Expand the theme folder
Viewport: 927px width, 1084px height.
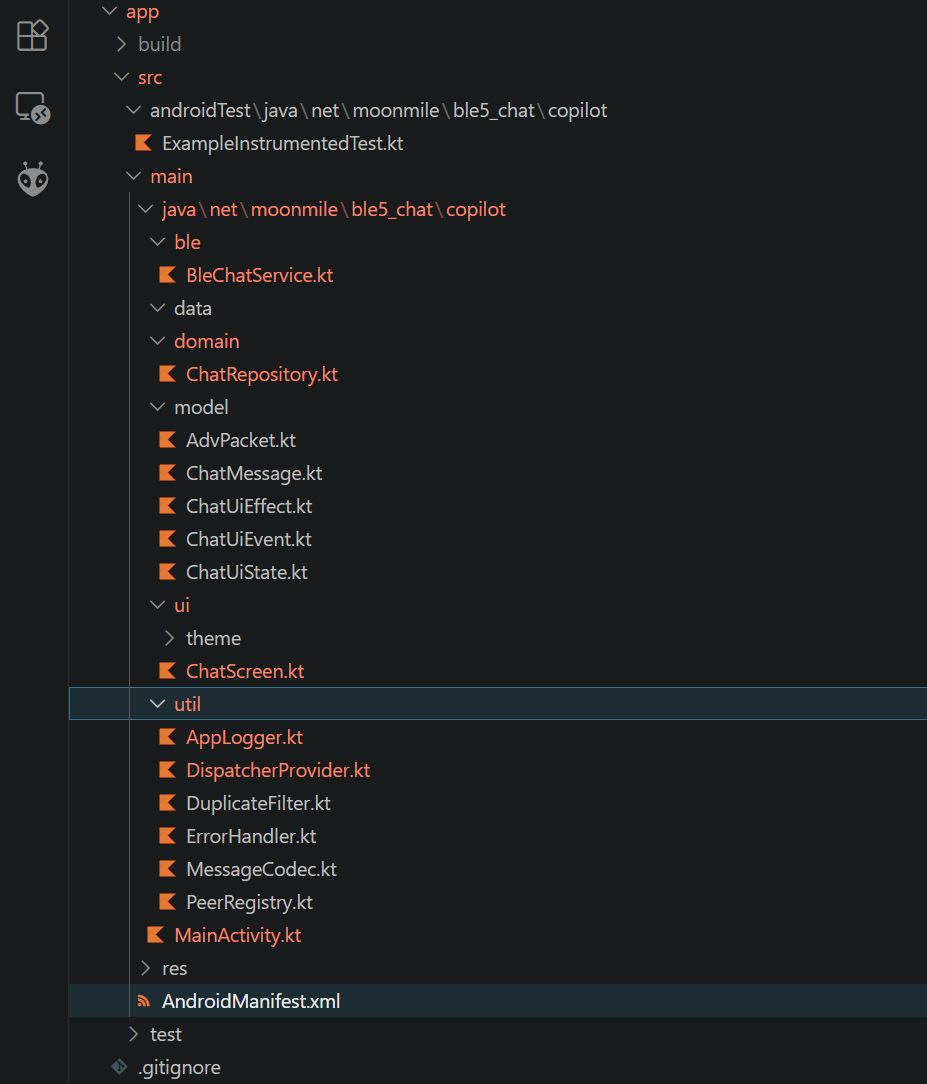pos(169,638)
